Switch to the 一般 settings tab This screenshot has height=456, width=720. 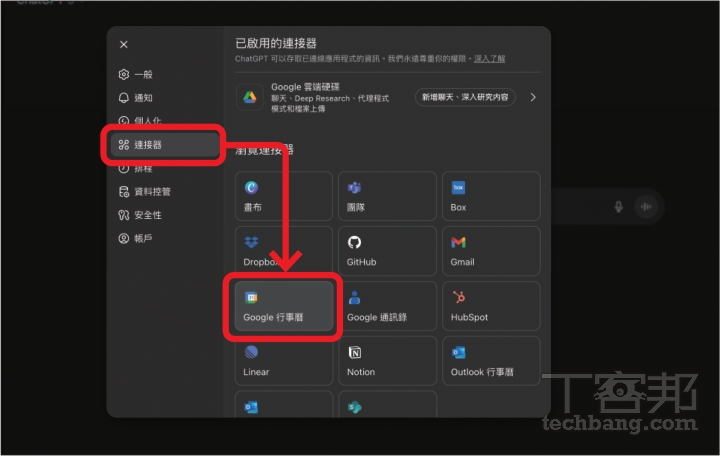(x=164, y=74)
